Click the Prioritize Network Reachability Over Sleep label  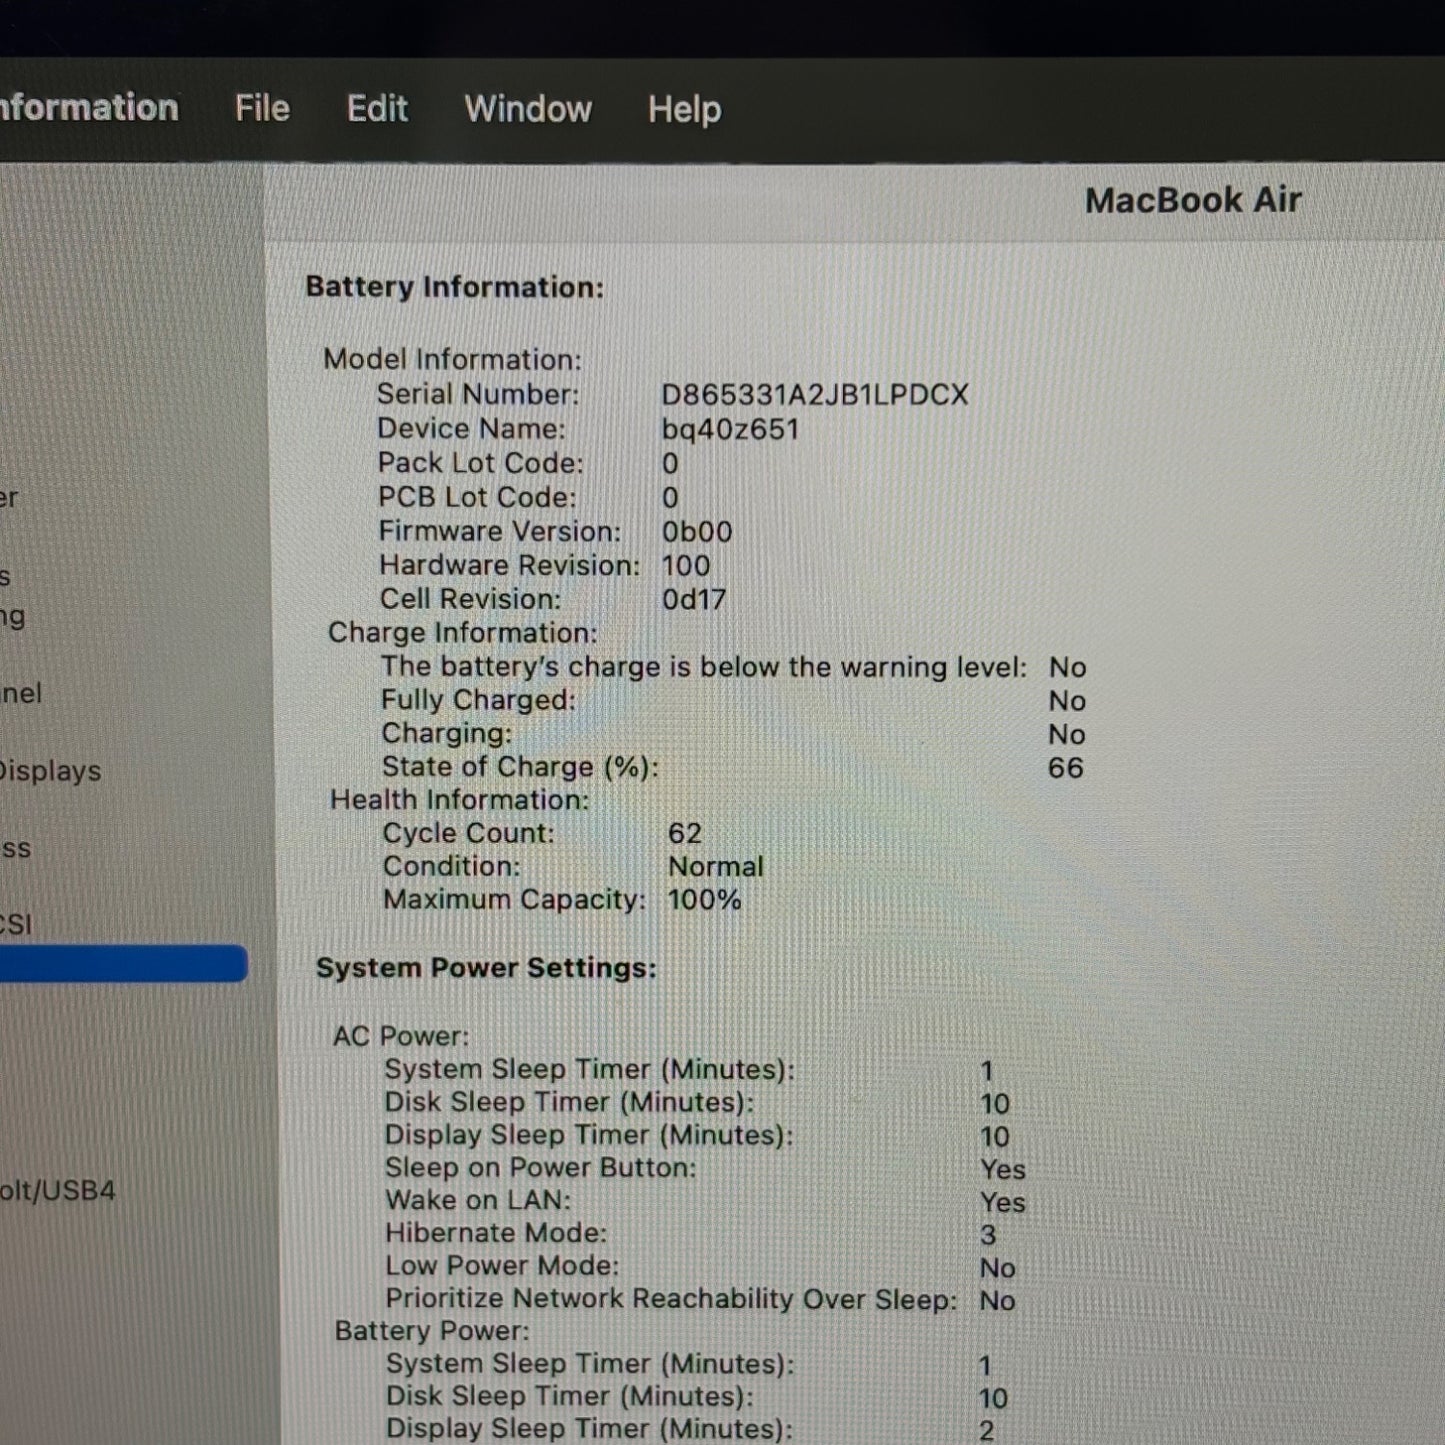(x=671, y=1299)
